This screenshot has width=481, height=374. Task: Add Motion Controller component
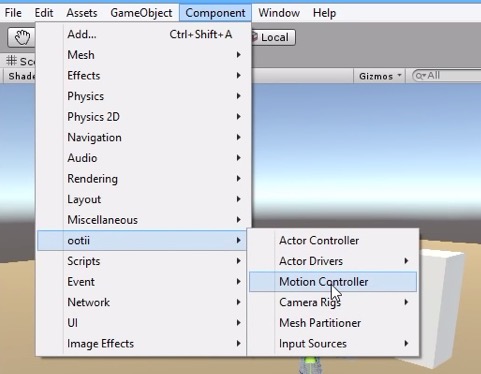pyautogui.click(x=333, y=282)
